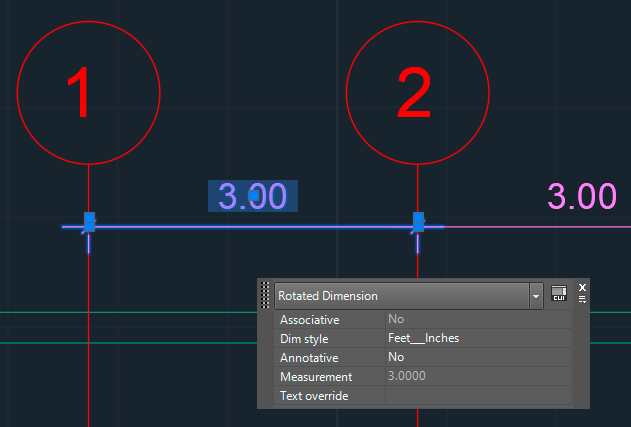Select the Dim style property label
Viewport: 631px width, 427px height.
pyautogui.click(x=304, y=339)
